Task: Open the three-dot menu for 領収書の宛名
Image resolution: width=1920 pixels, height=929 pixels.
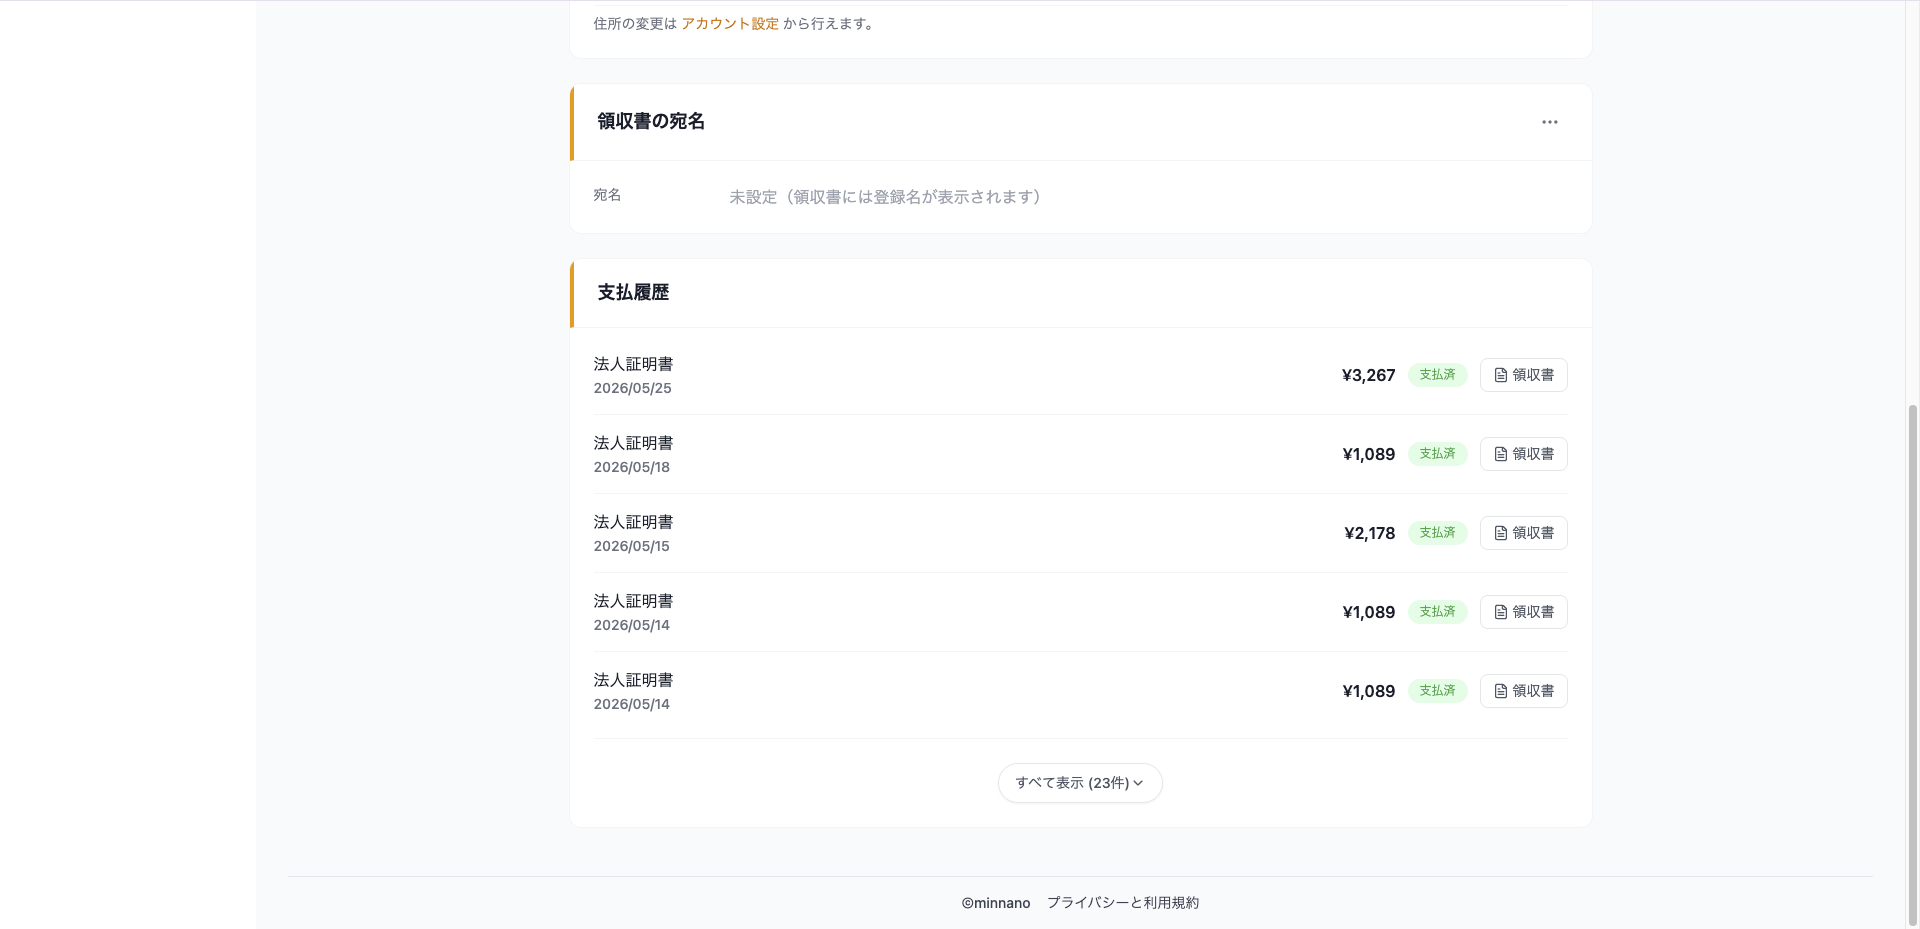Action: [1549, 122]
